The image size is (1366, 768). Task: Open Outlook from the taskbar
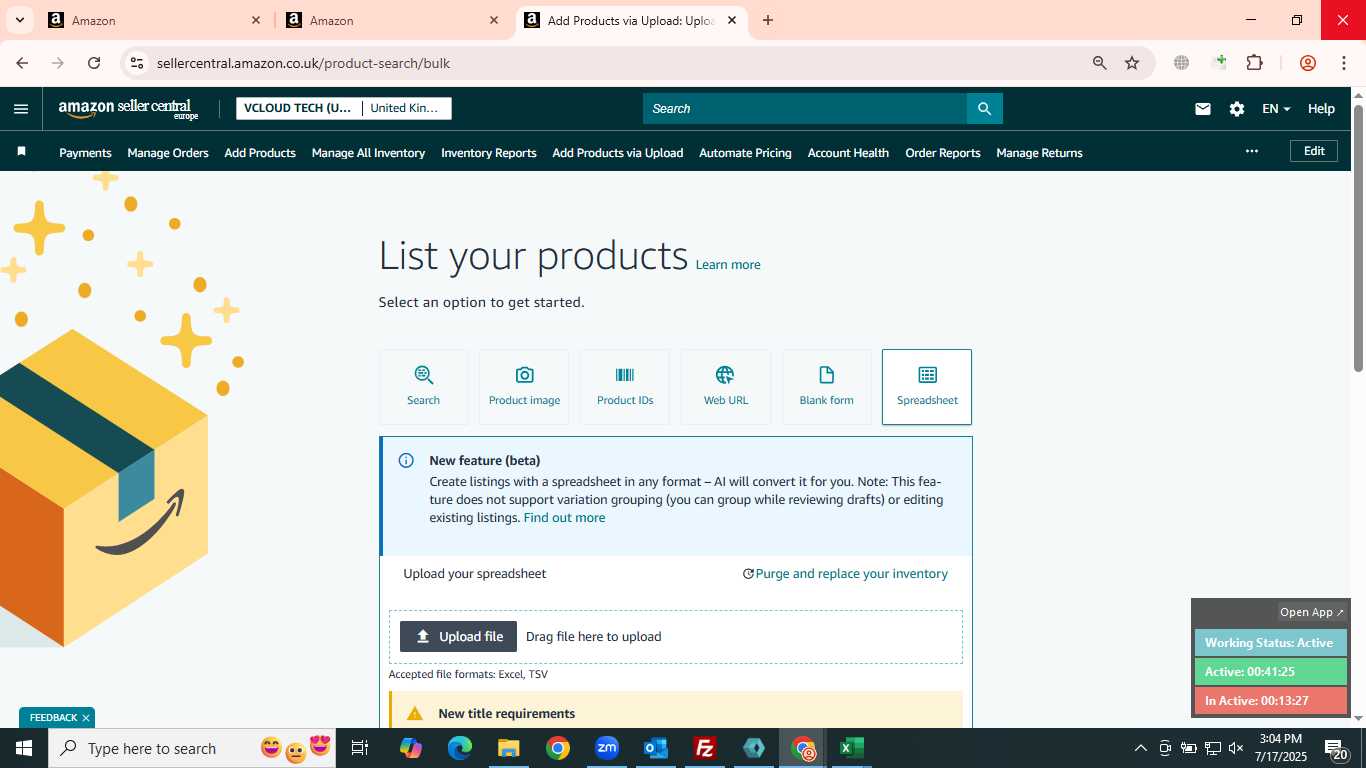pos(656,748)
